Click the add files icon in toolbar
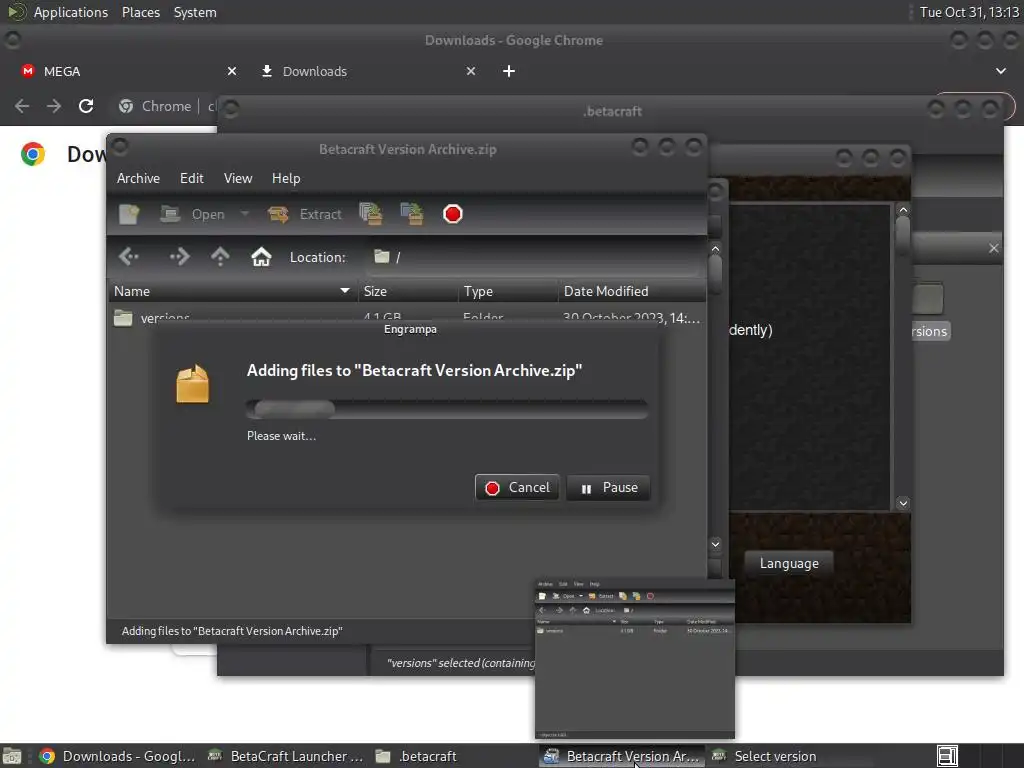Image resolution: width=1024 pixels, height=768 pixels. pyautogui.click(x=371, y=214)
